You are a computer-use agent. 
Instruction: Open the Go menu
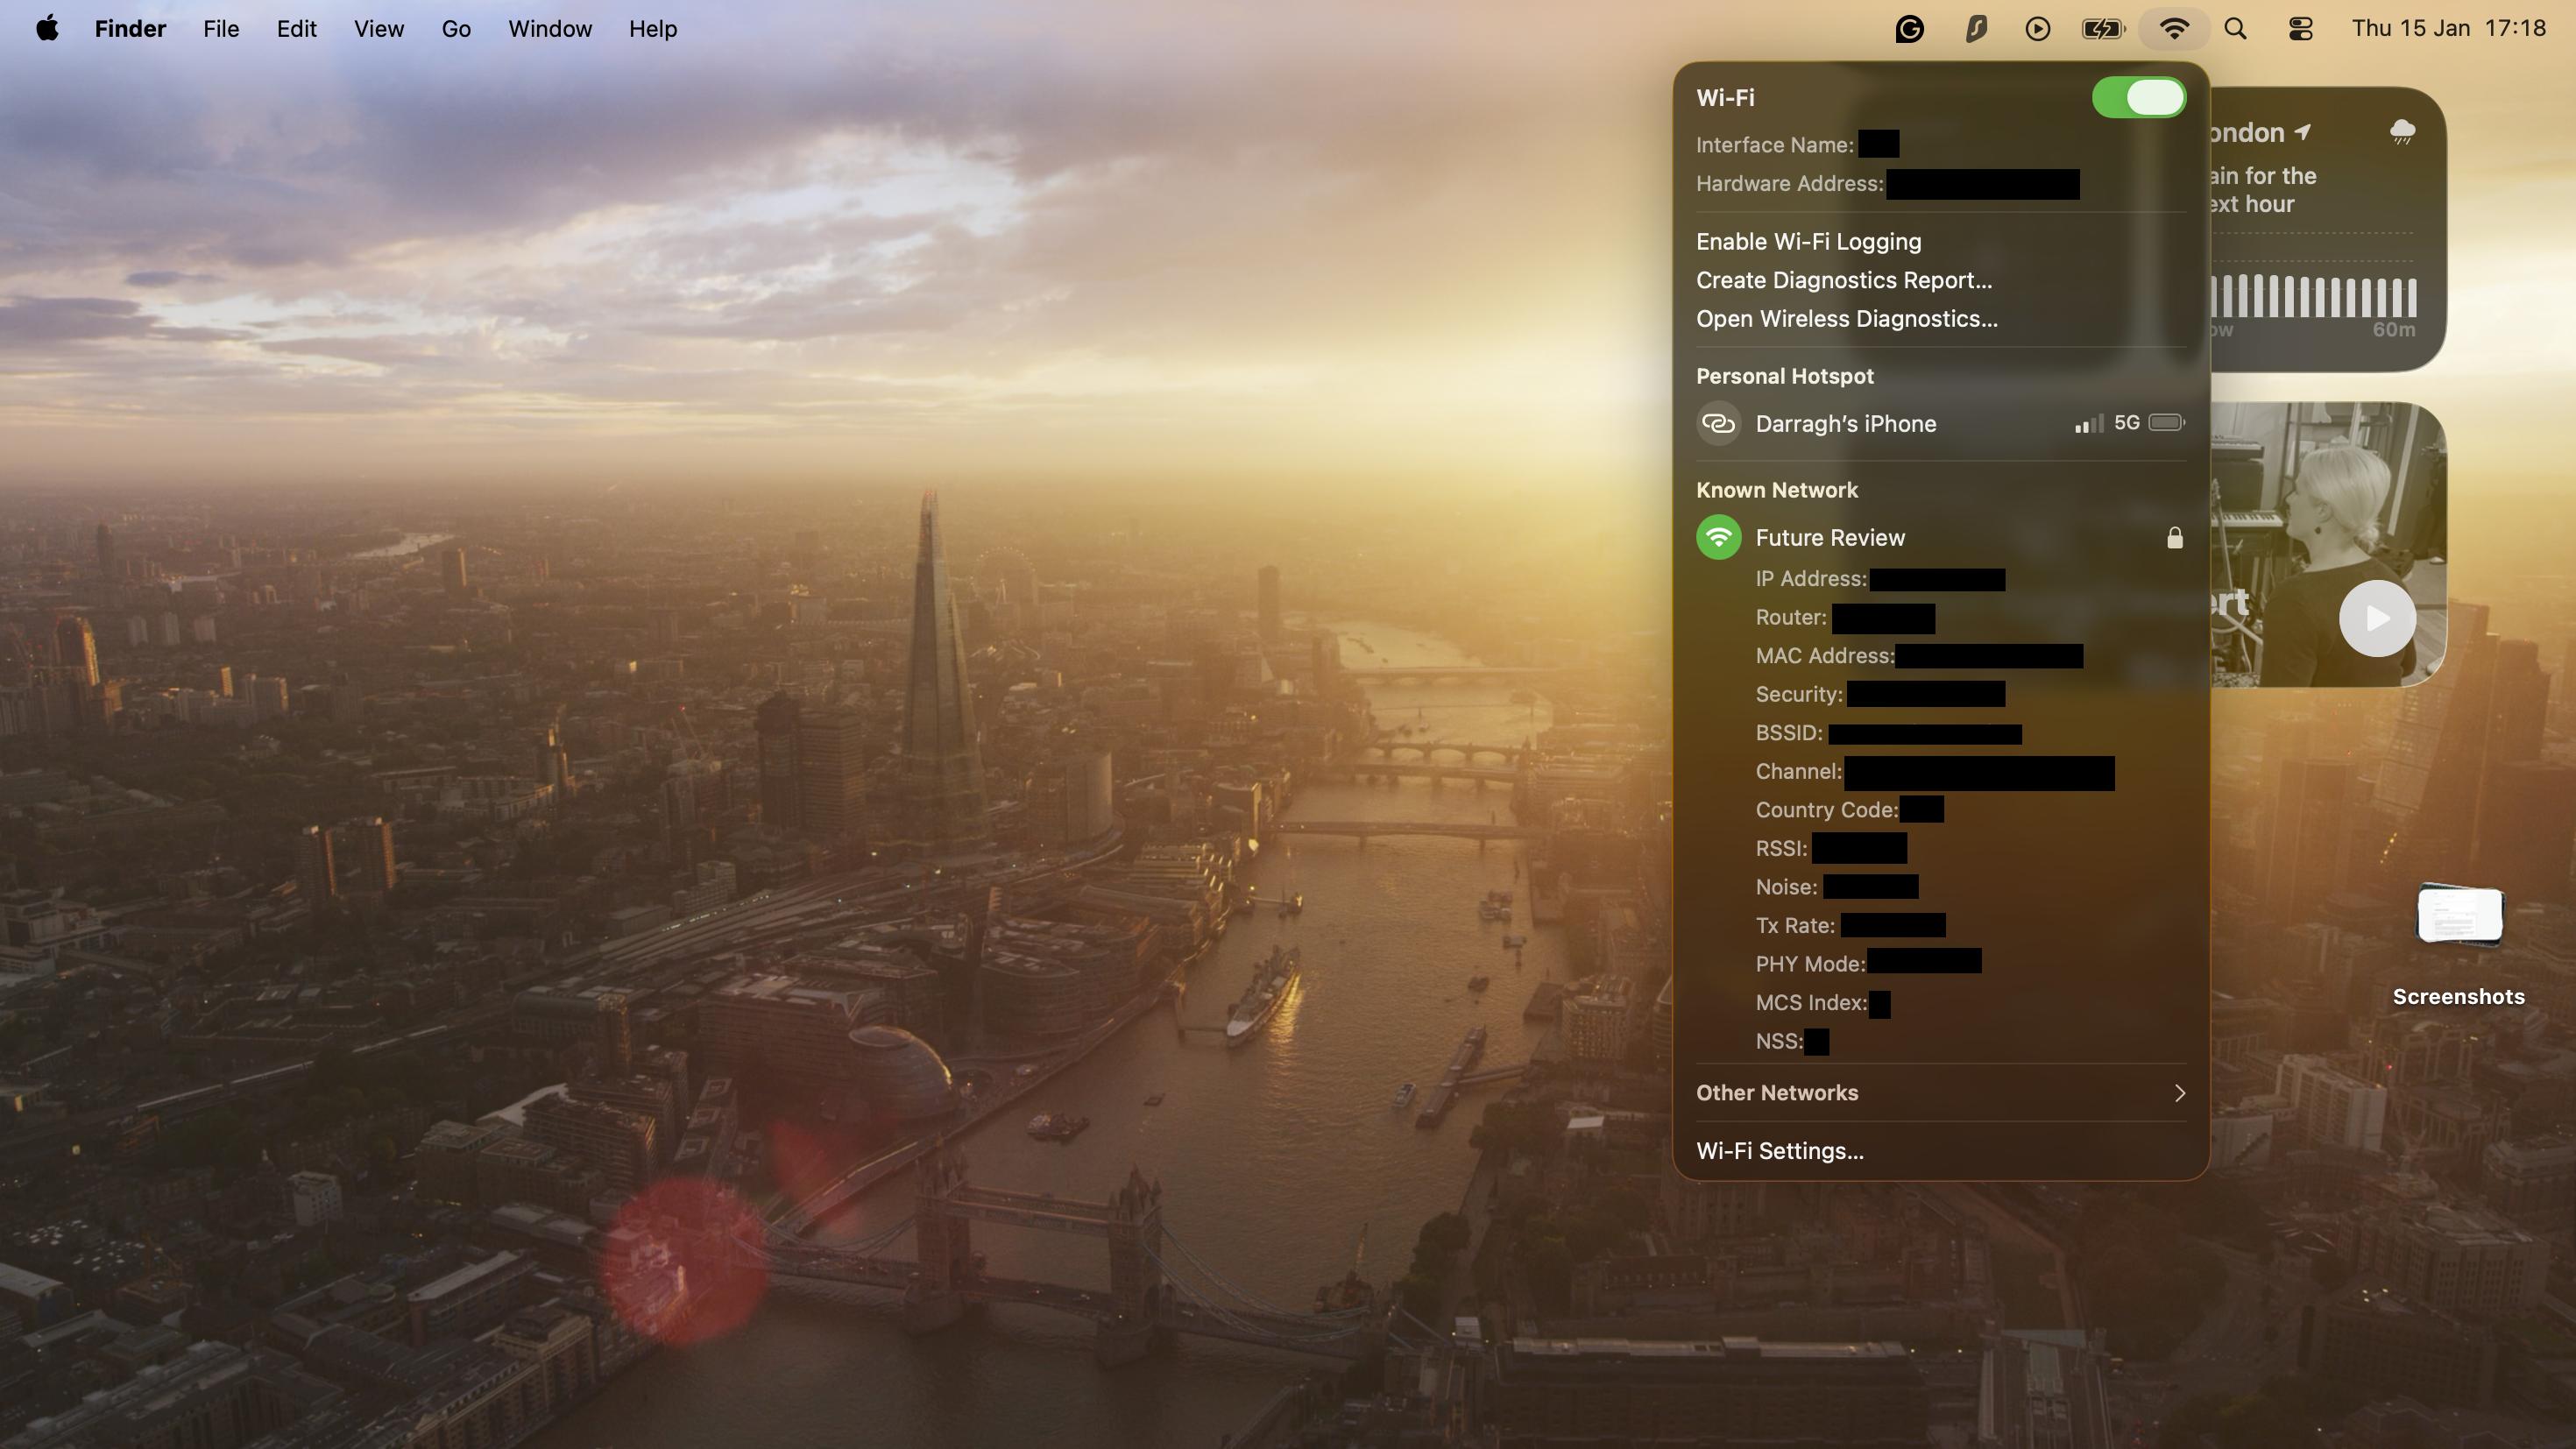(x=455, y=28)
